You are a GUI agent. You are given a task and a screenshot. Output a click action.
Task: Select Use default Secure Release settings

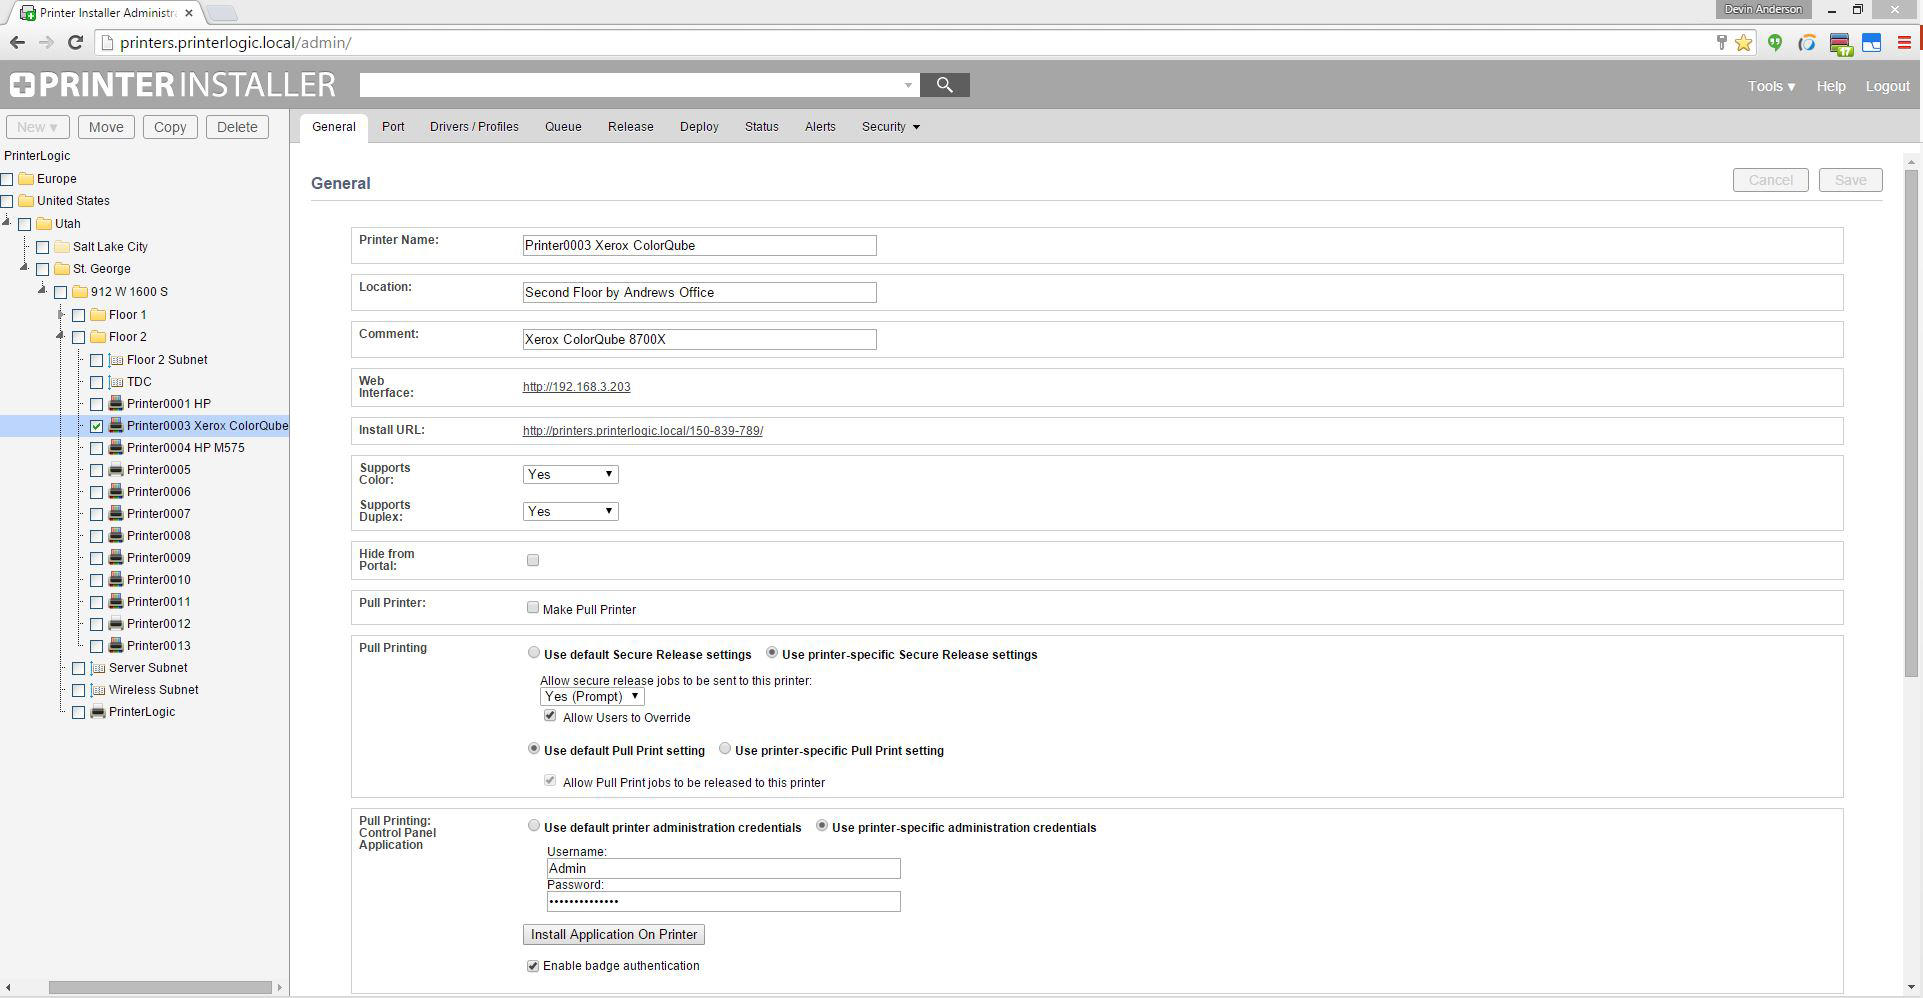534,653
